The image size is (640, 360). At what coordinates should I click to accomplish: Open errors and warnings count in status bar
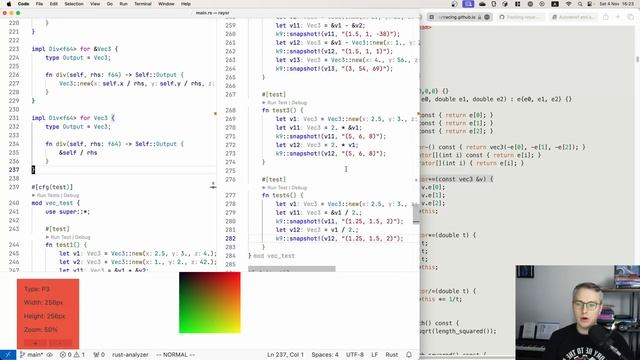pos(72,355)
